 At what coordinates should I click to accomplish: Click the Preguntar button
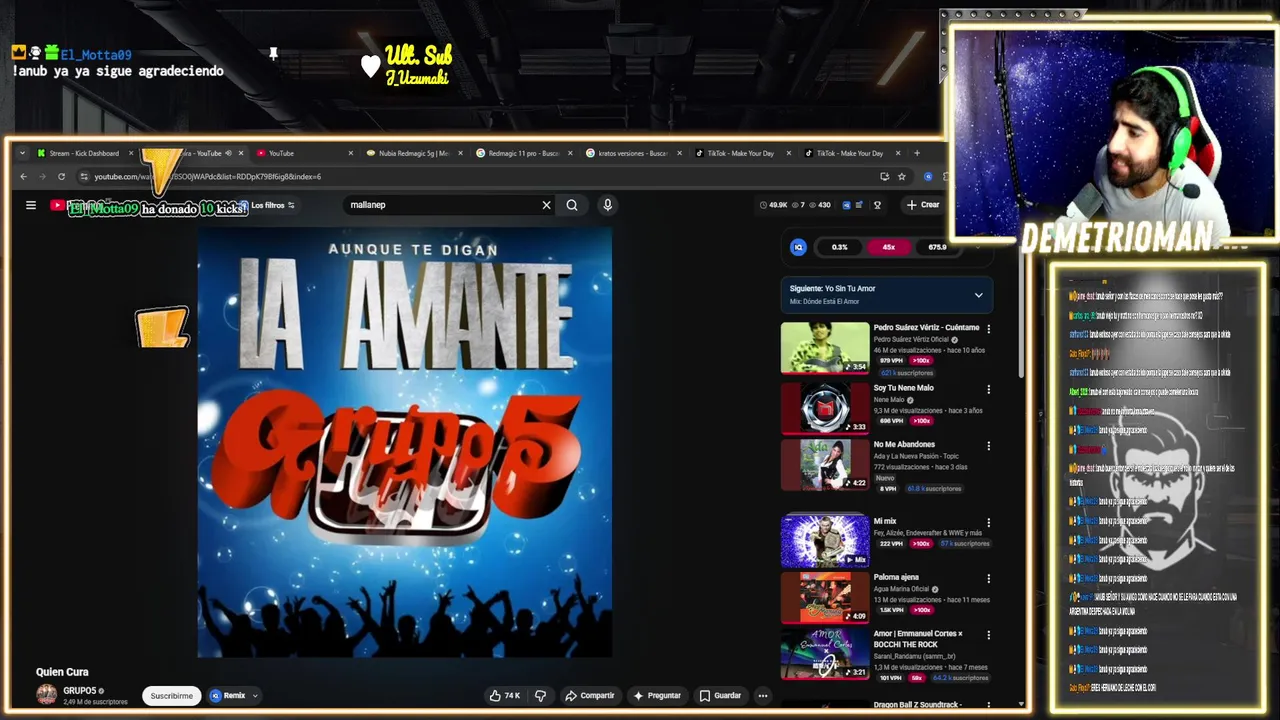pos(657,696)
